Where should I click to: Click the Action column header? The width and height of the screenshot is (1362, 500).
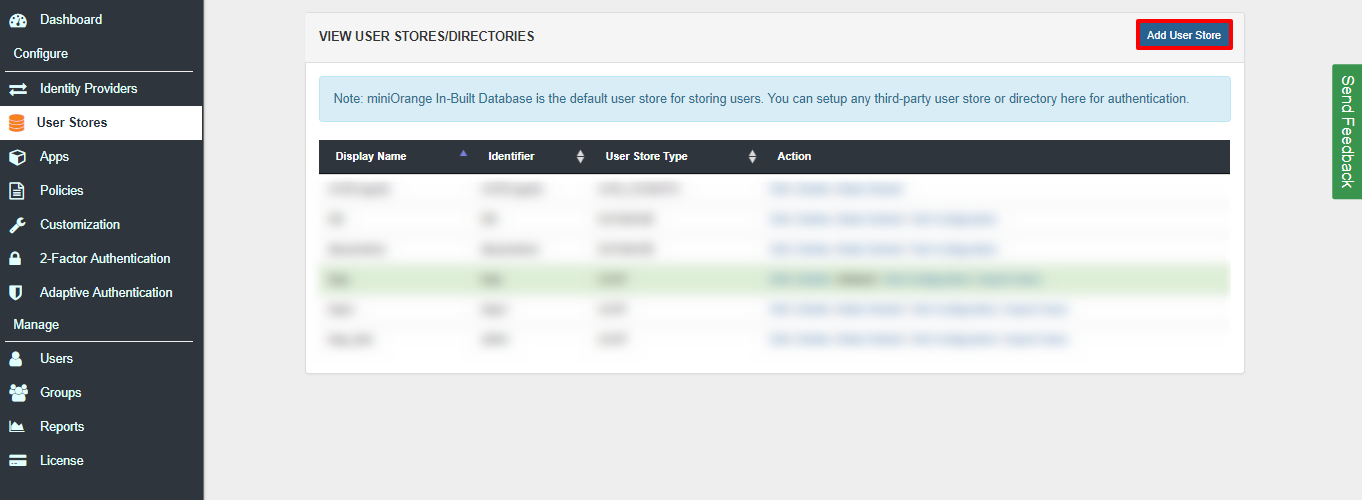pos(794,156)
